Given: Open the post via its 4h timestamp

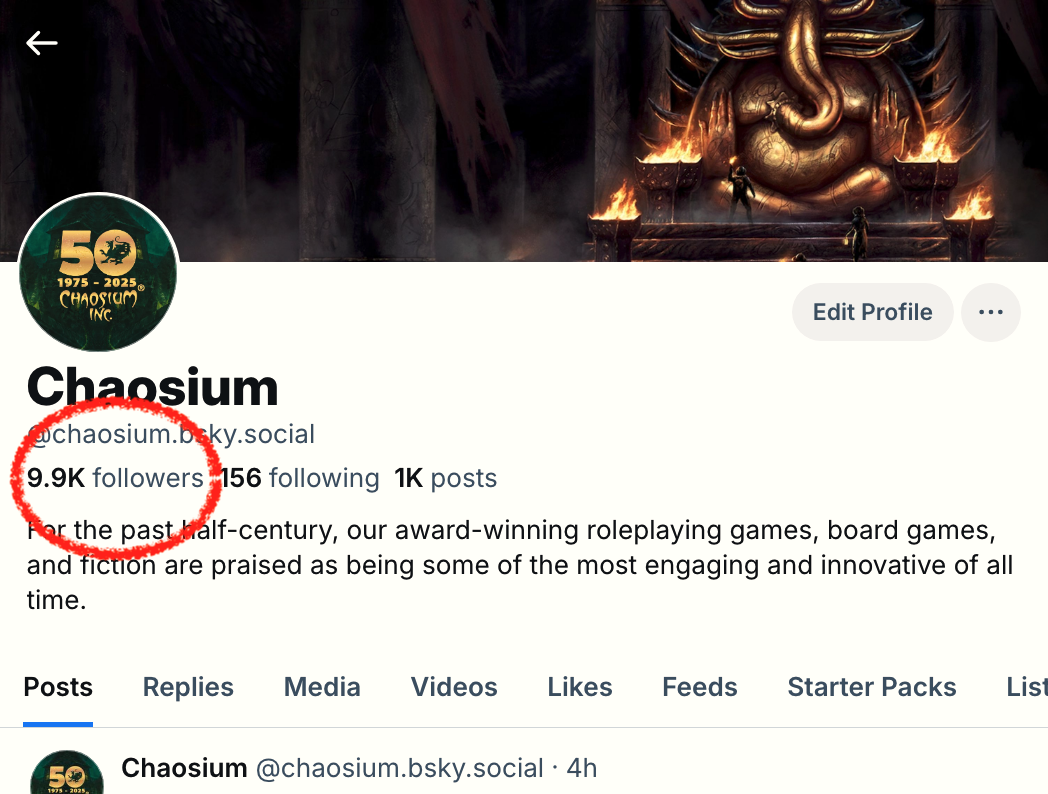Looking at the screenshot, I should click(x=582, y=768).
